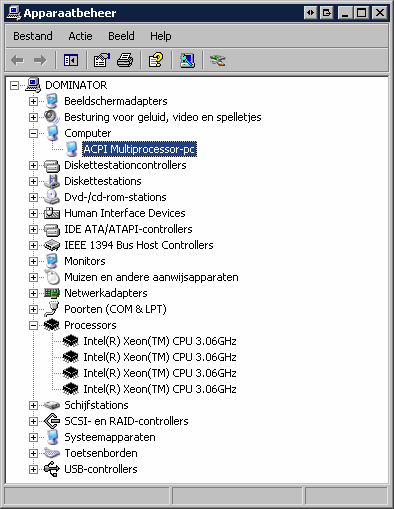The width and height of the screenshot is (394, 509).
Task: Click the Computer category icon
Action: [x=52, y=133]
